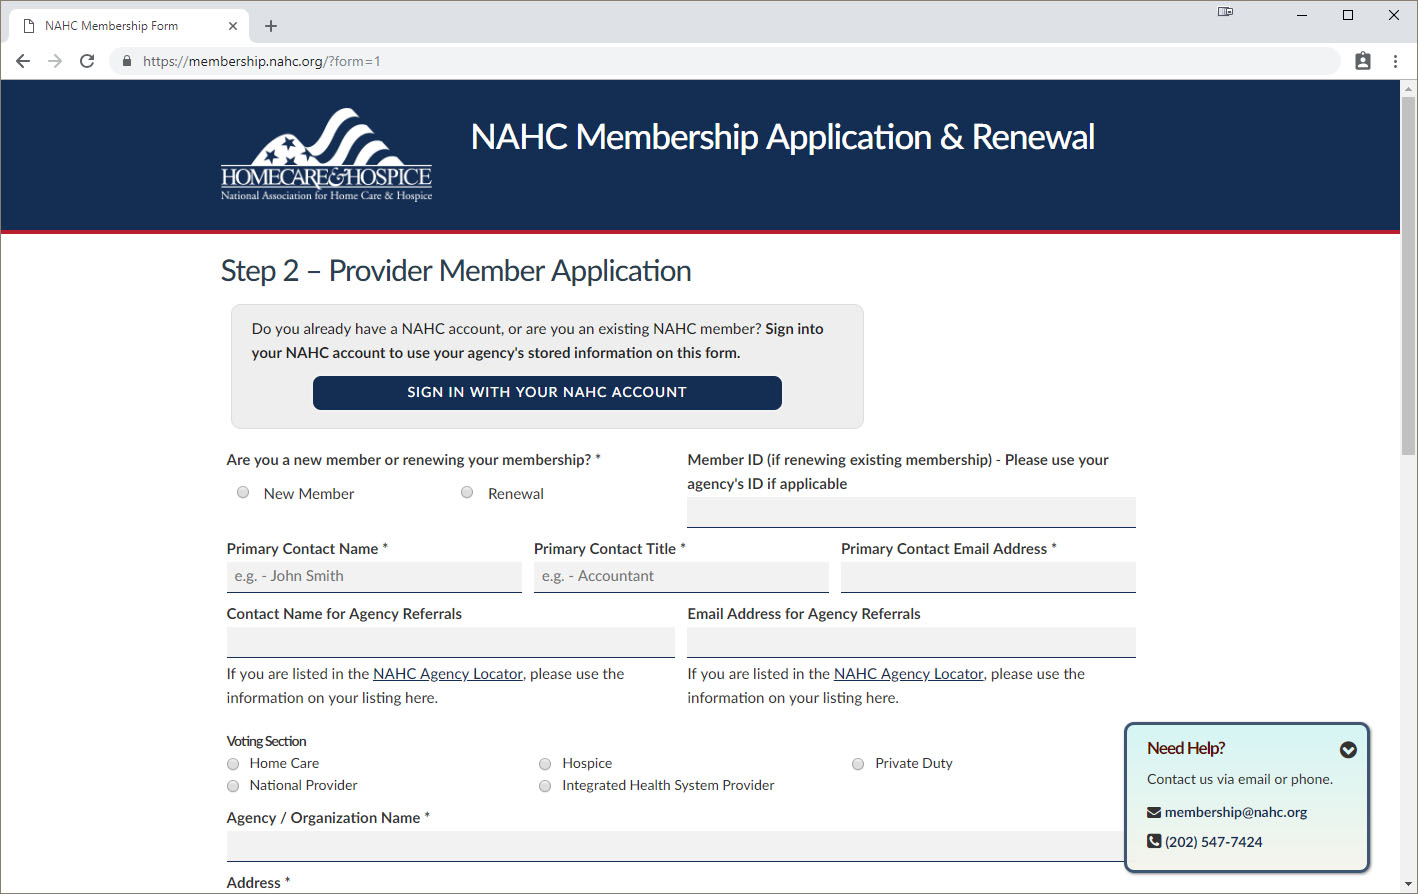
Task: Click the padlock site security icon
Action: click(126, 61)
